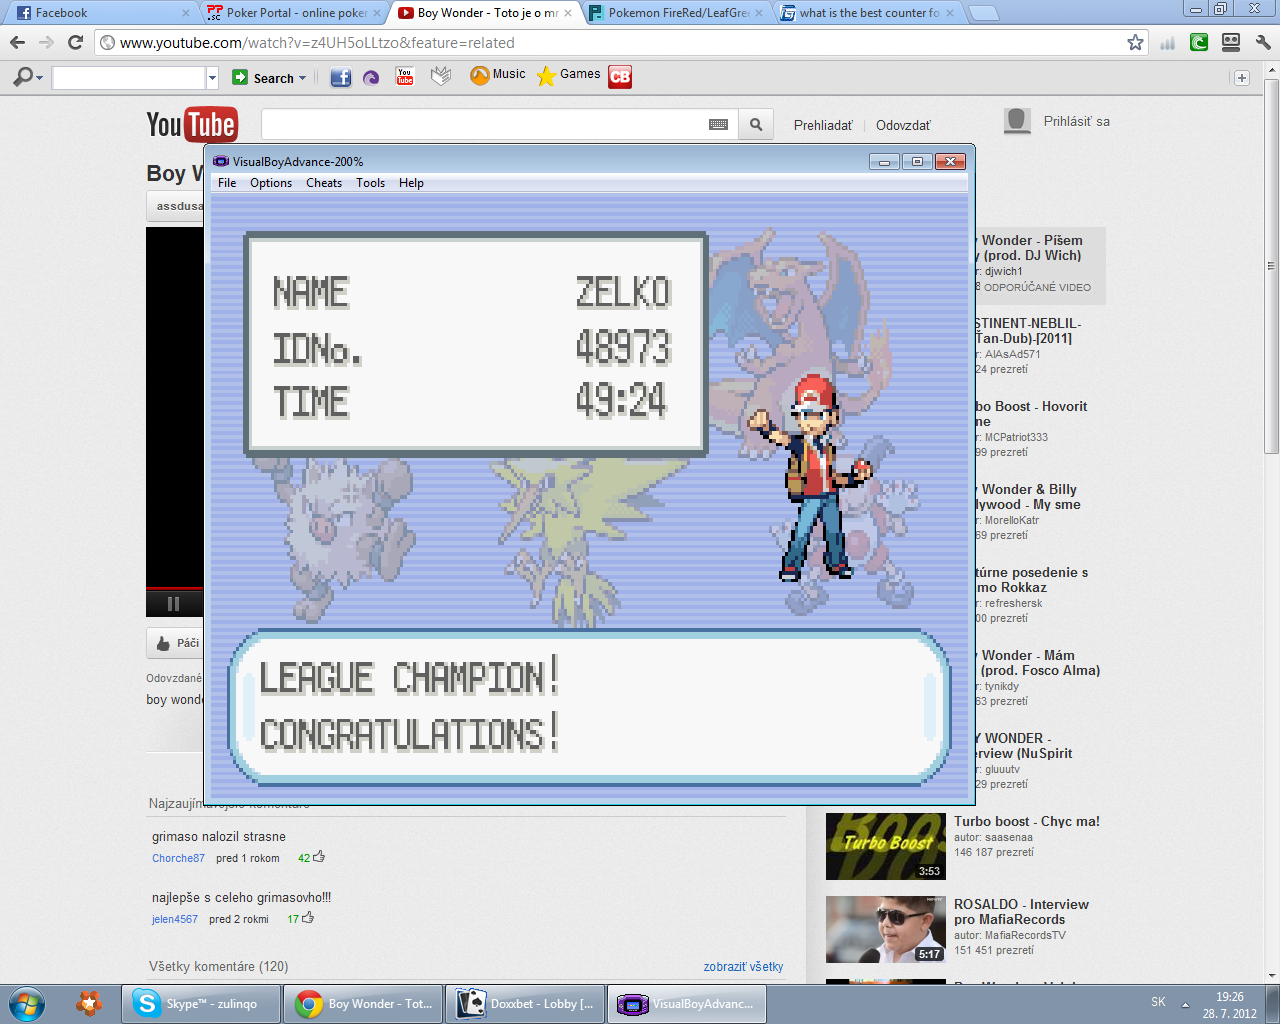Open the Chrome wrench settings menu
The width and height of the screenshot is (1280, 1024).
point(1263,42)
